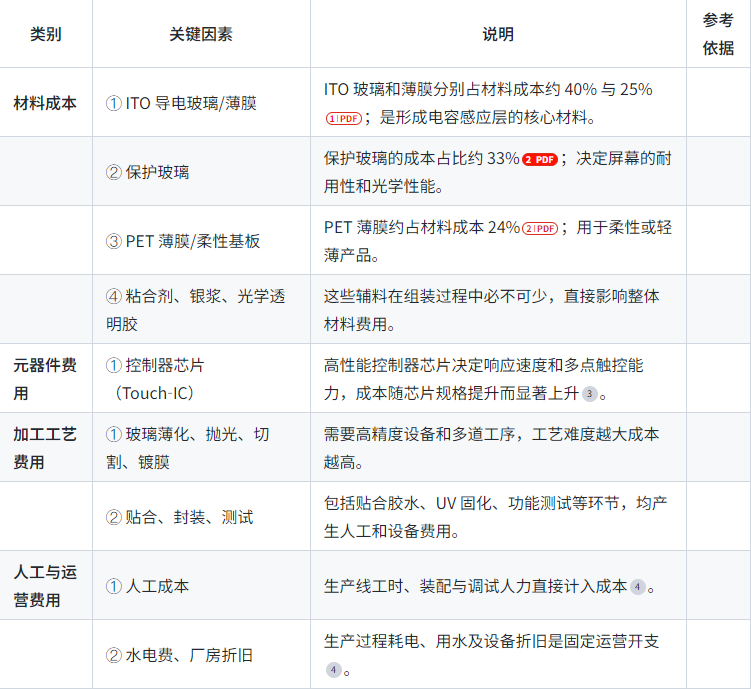Open citation 4 after '直接计入成本'
Screen dimensions: 751x689
[x=637, y=587]
